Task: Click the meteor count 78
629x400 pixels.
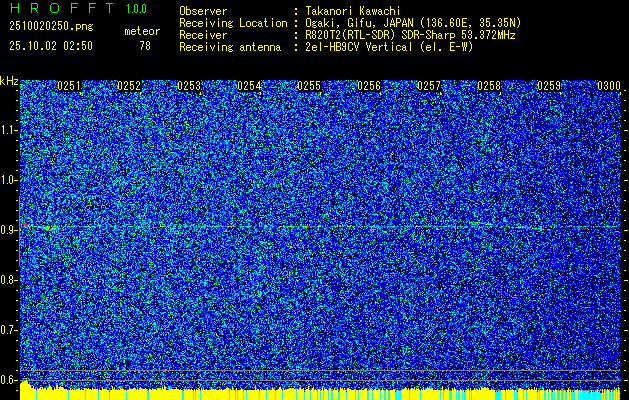Action: click(145, 46)
